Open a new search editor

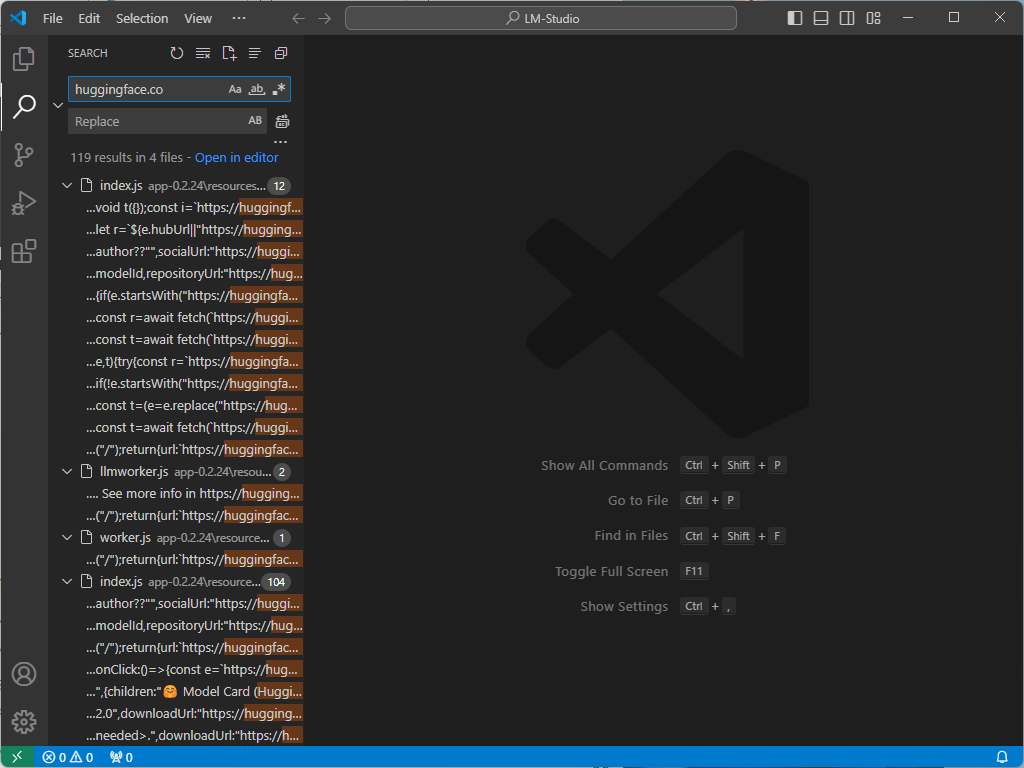[x=229, y=53]
